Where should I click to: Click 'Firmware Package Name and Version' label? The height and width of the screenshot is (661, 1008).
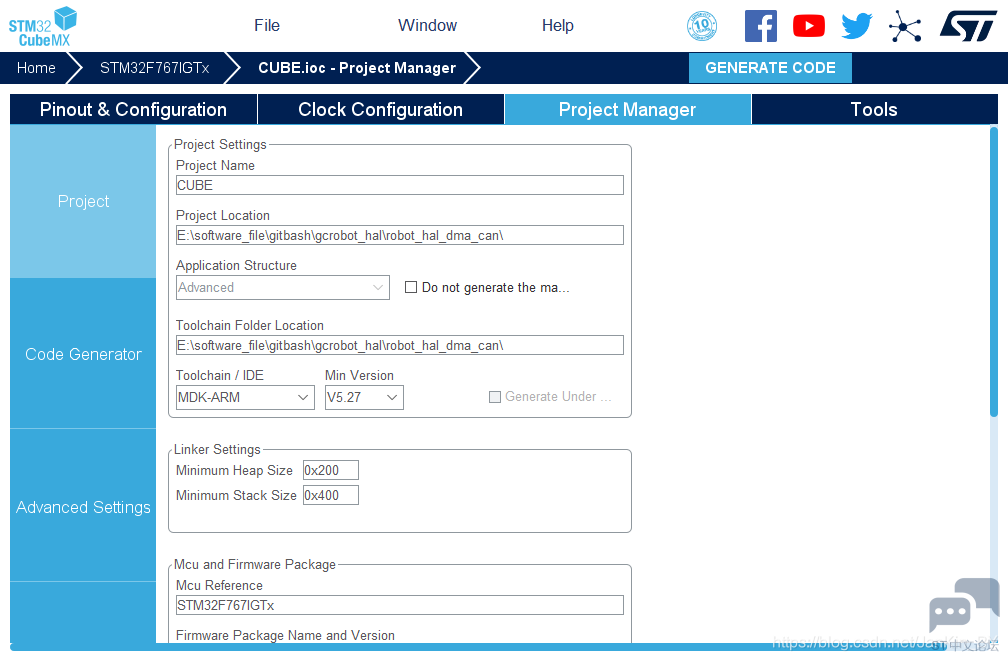(285, 635)
